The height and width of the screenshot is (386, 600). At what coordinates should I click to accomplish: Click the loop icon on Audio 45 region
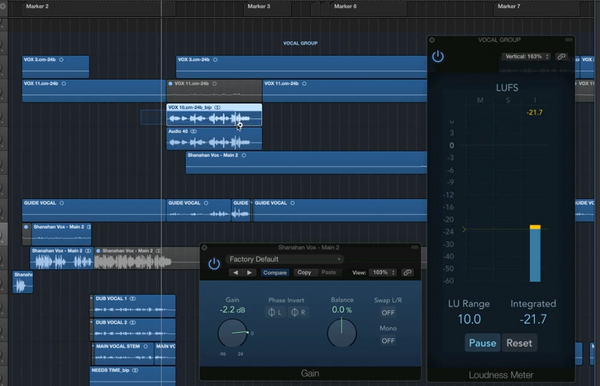(194, 131)
